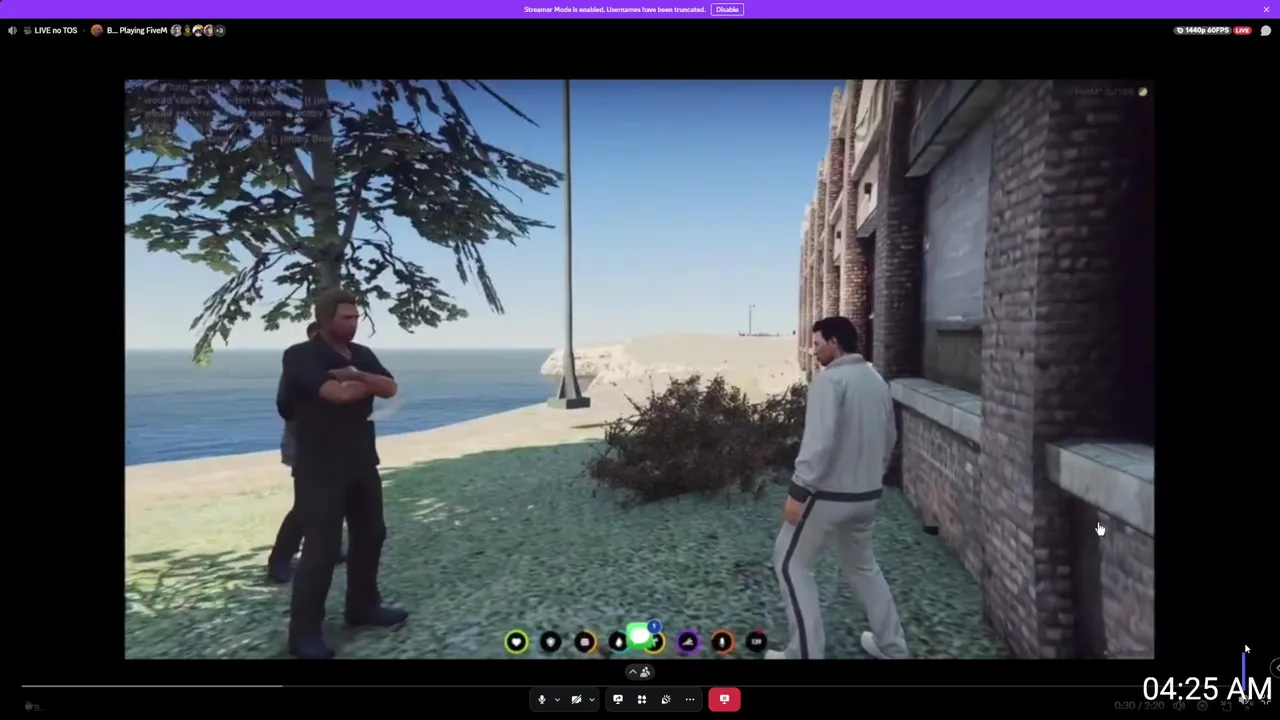Click the video pop-out icon

click(x=1226, y=706)
